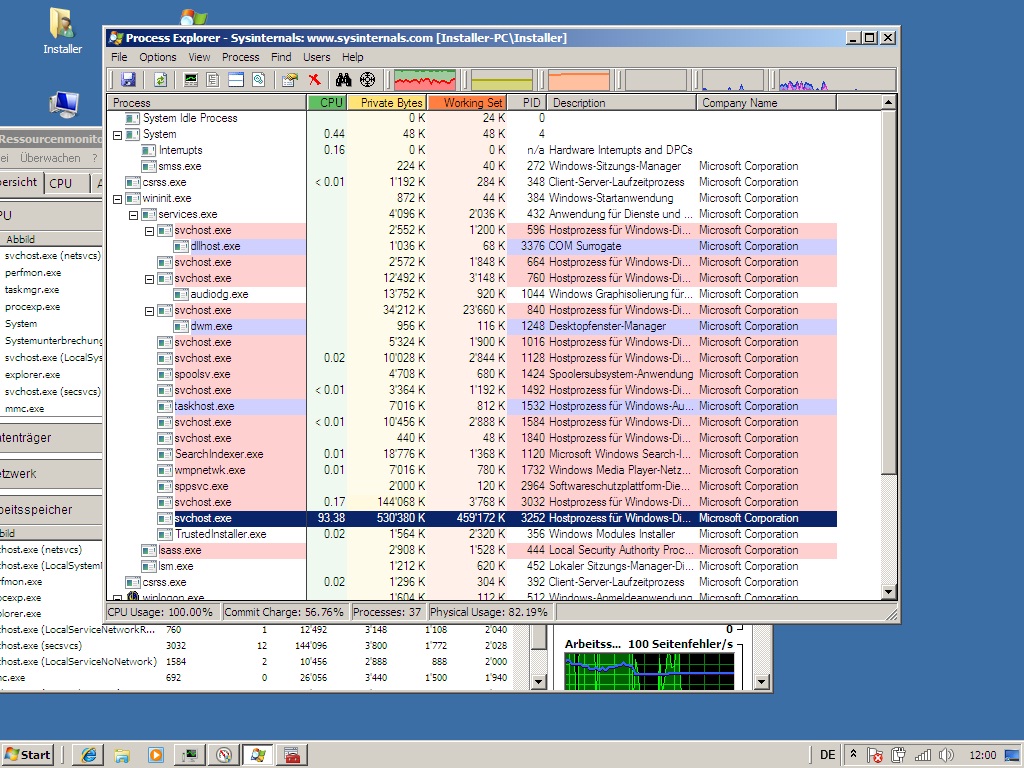1024x768 pixels.
Task: Click the View DLLs/Handles toolbar icon
Action: 259,80
